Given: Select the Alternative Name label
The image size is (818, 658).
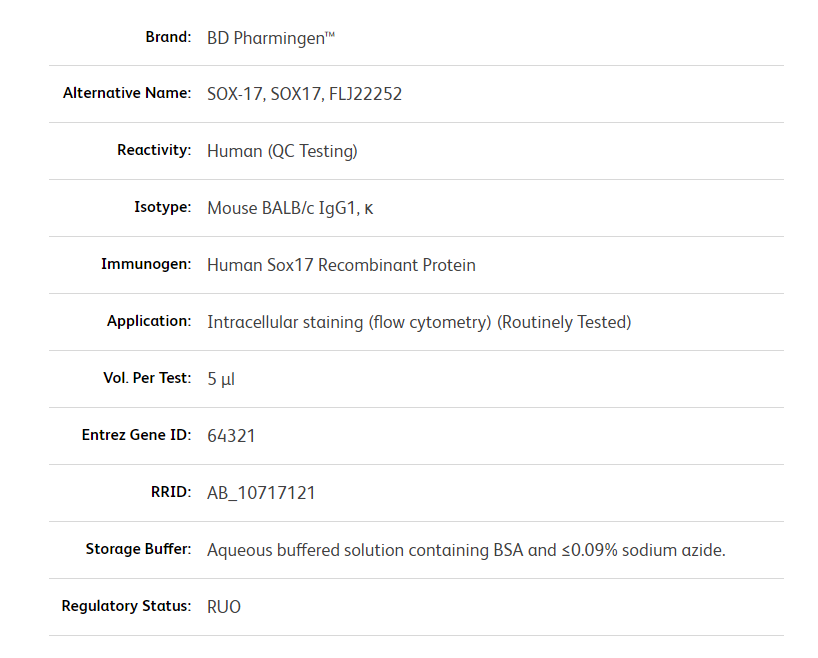Looking at the screenshot, I should pyautogui.click(x=126, y=93).
